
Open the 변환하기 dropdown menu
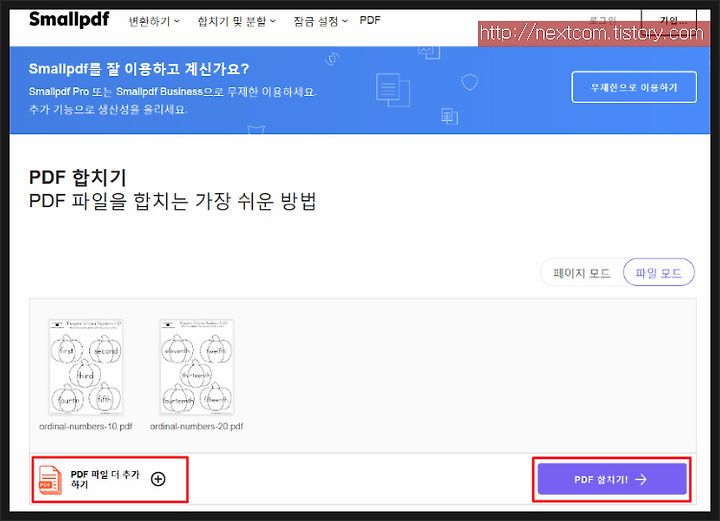154,21
